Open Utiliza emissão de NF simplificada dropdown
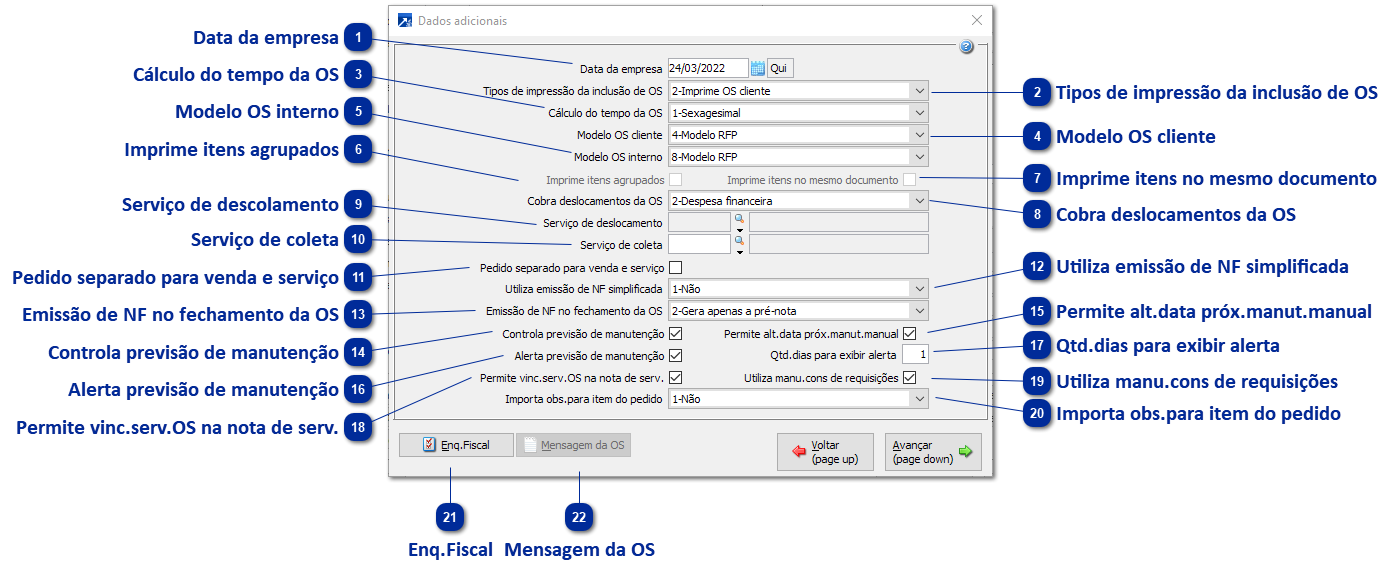 919,288
